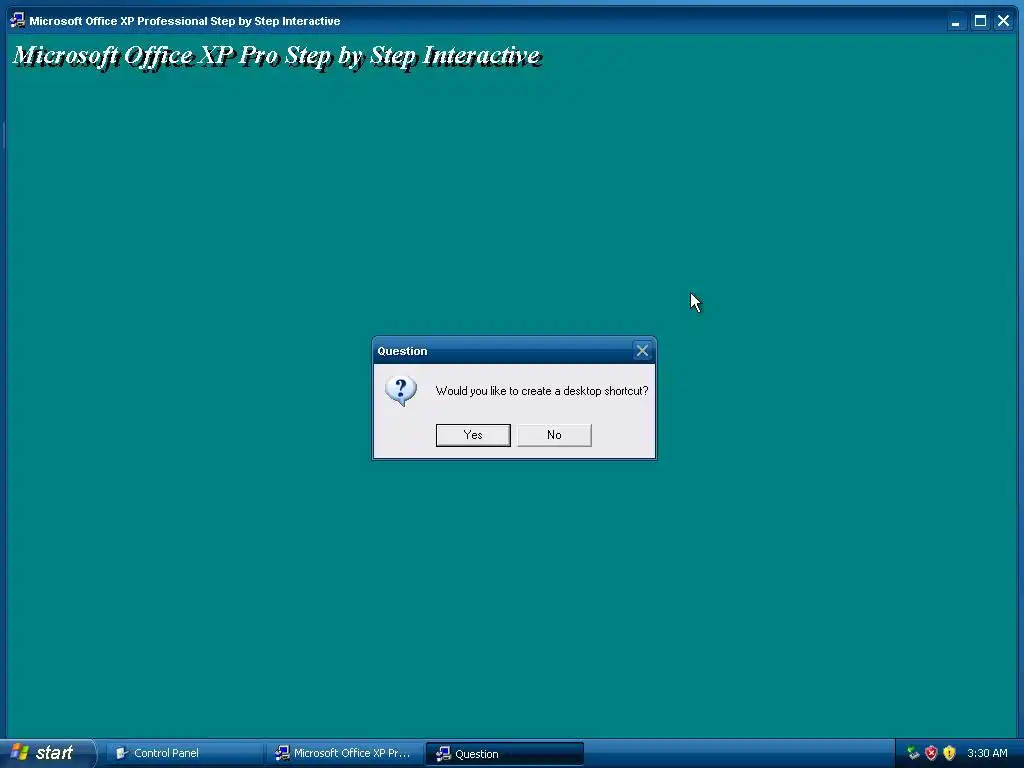Click the 'Microsoft Office XP Pro Step by Step Interactive' heading
This screenshot has height=768, width=1024.
tap(277, 56)
